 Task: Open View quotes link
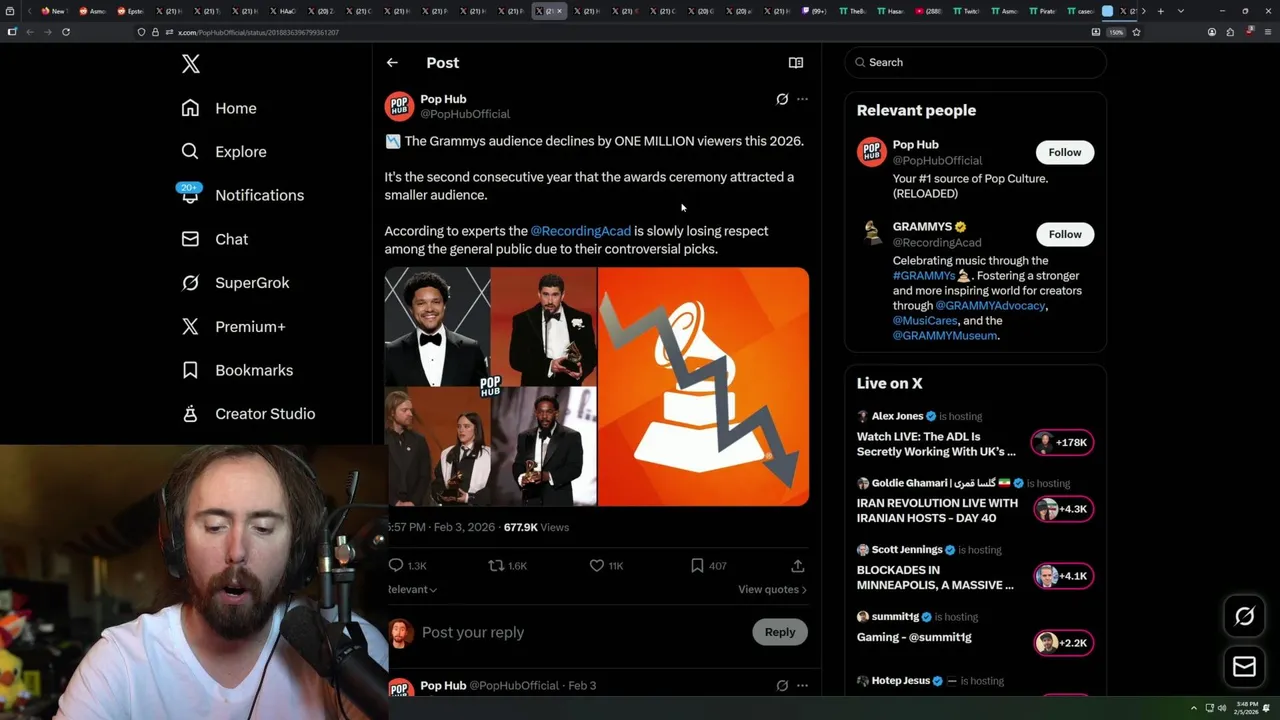pyautogui.click(x=772, y=589)
